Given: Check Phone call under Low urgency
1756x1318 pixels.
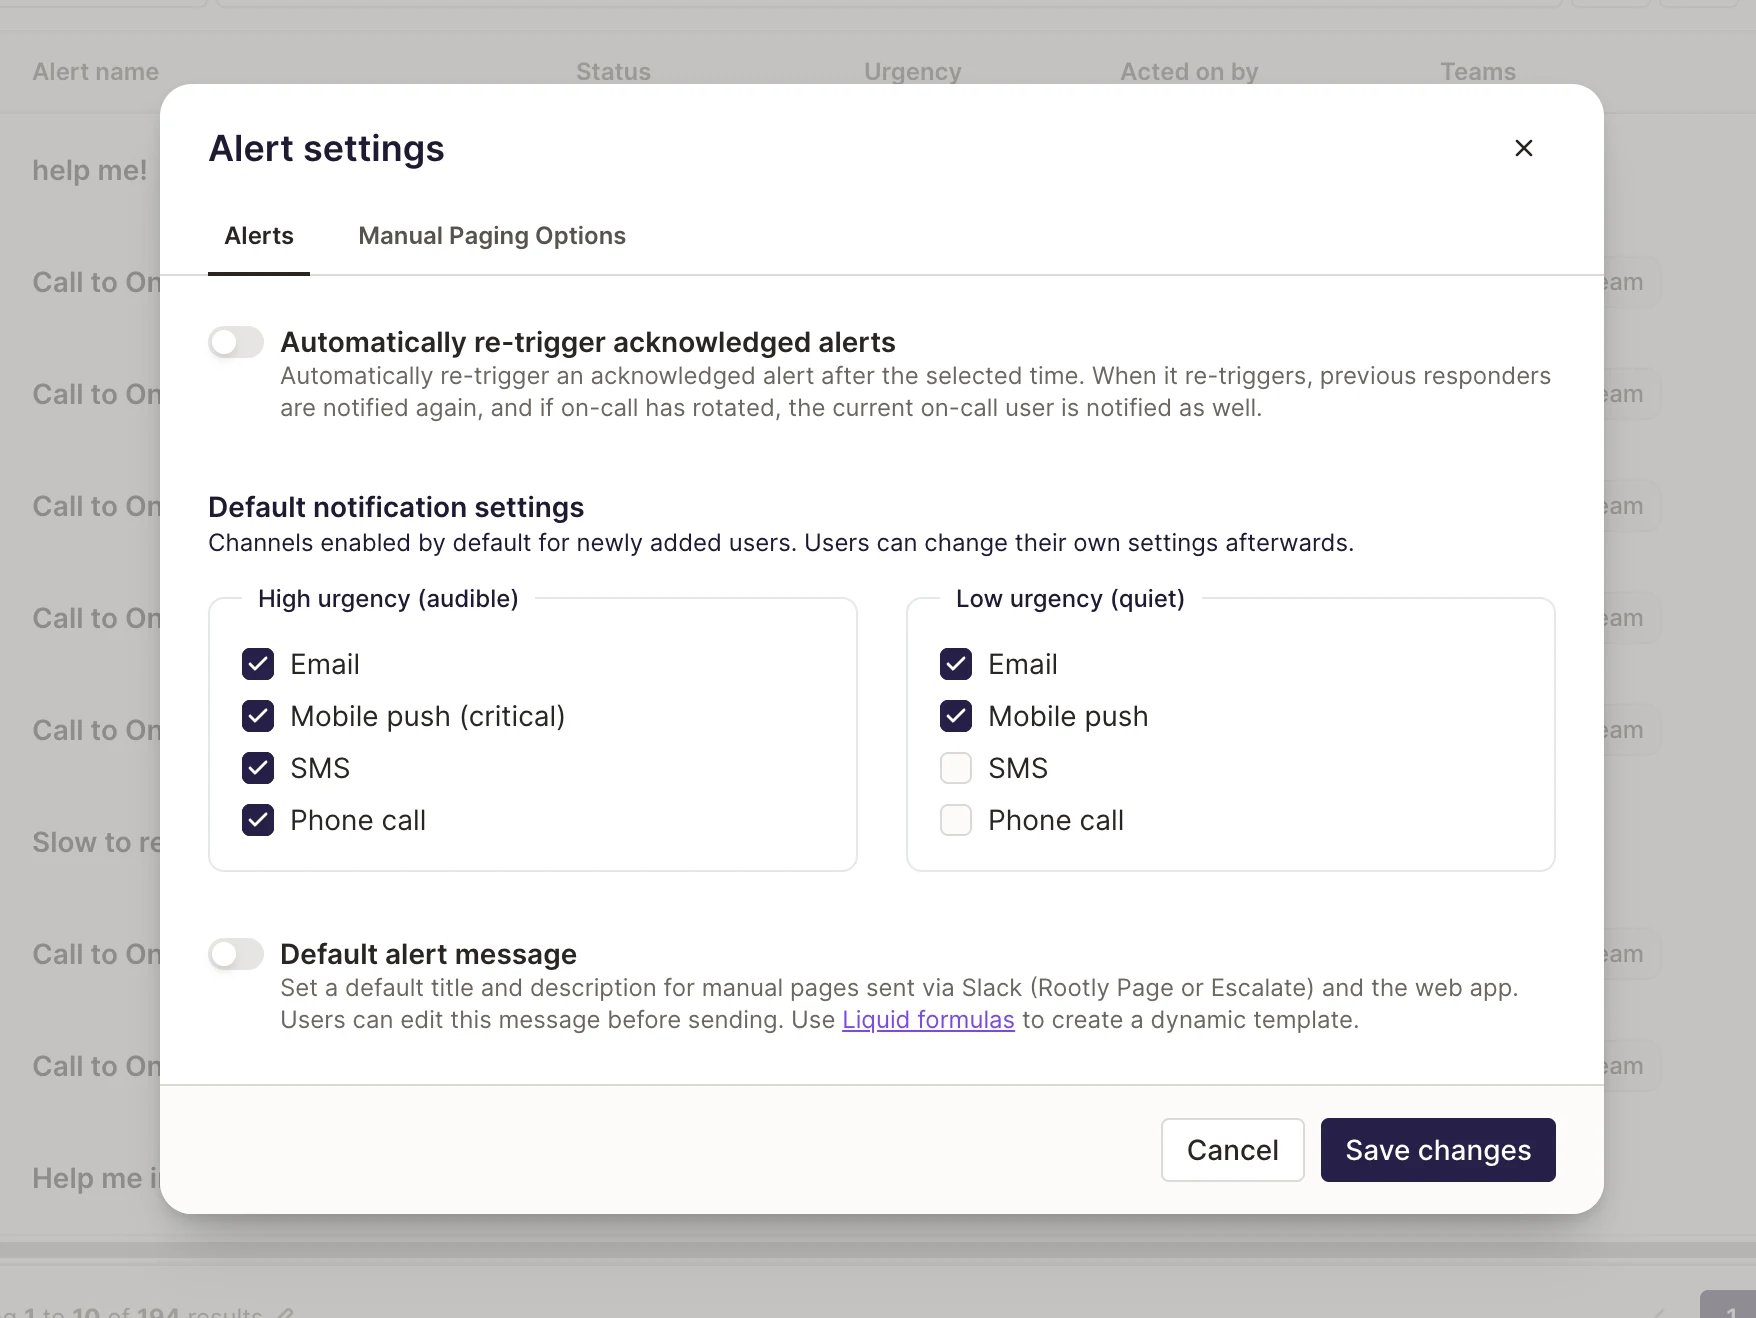Looking at the screenshot, I should tap(956, 820).
